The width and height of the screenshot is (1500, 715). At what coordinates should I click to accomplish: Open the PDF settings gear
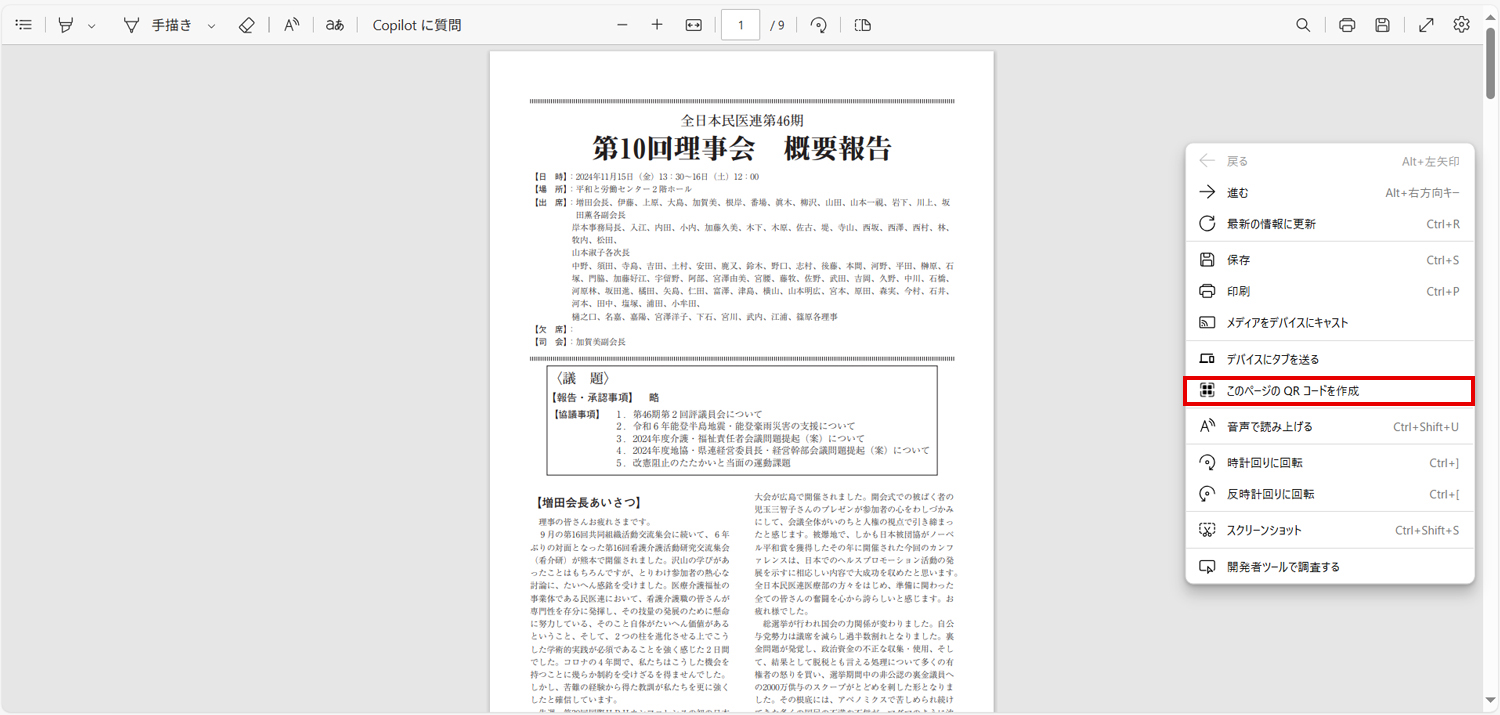[x=1462, y=25]
